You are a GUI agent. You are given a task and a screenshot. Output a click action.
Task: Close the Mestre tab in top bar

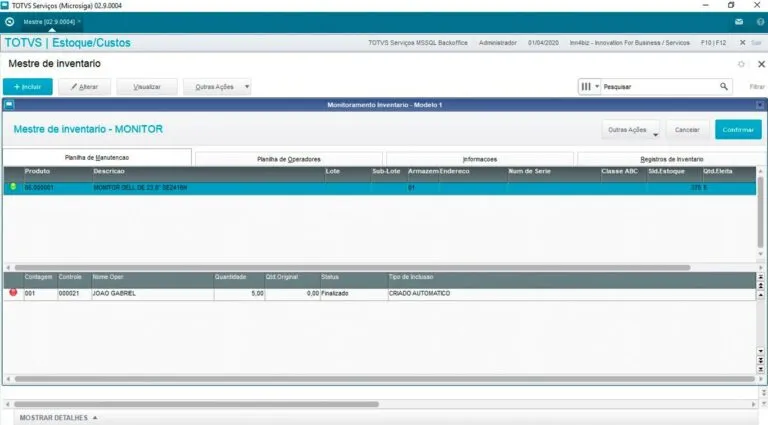[x=79, y=21]
